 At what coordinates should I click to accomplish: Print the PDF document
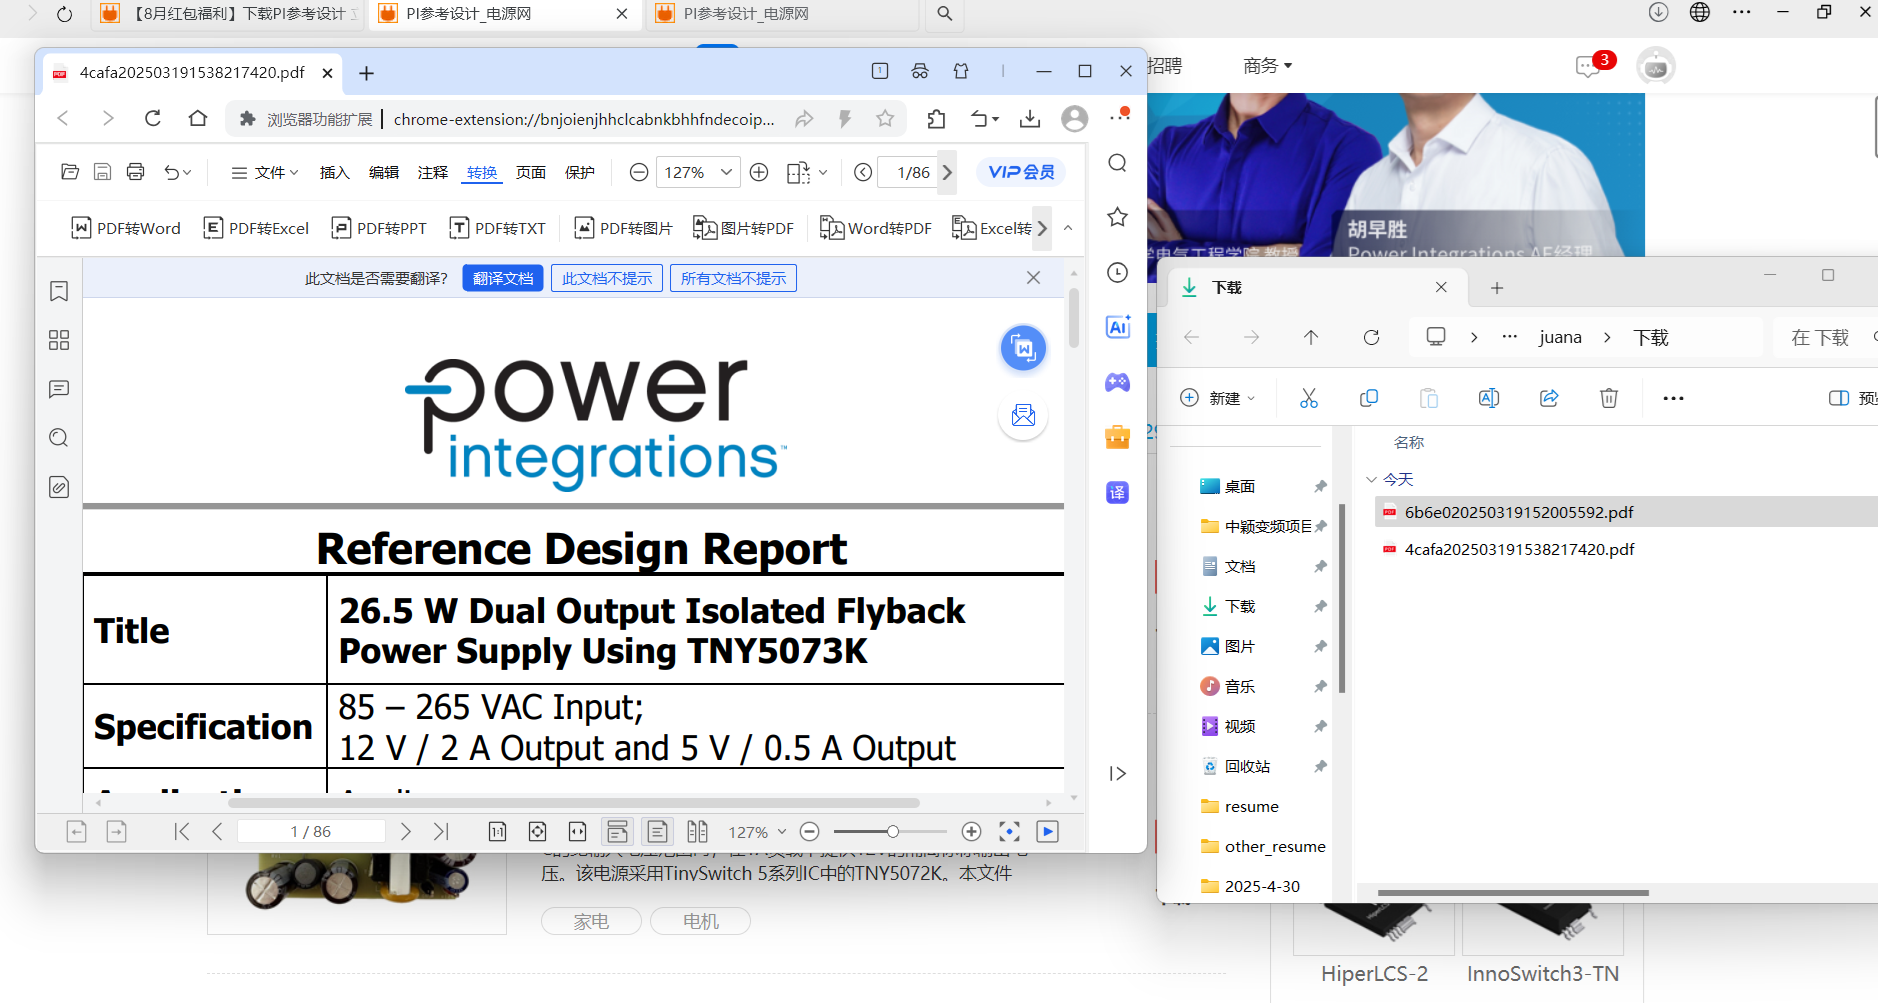135,172
